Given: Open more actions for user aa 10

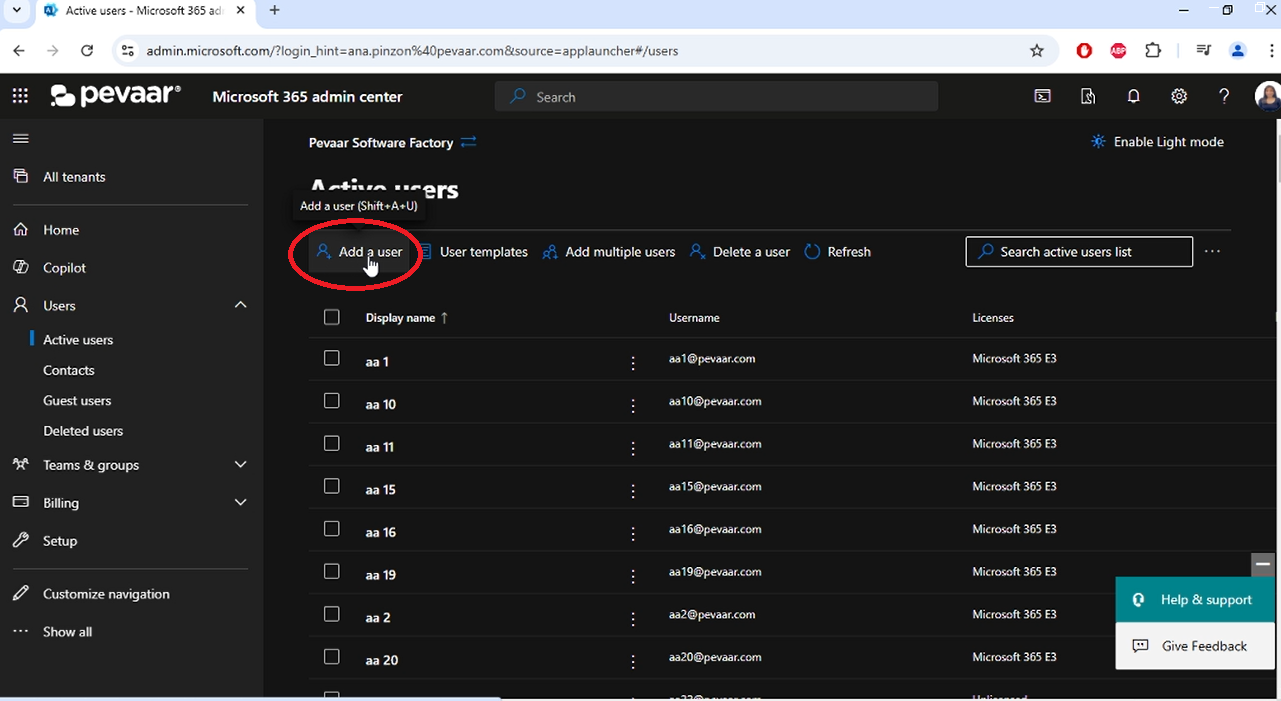Looking at the screenshot, I should pos(633,406).
